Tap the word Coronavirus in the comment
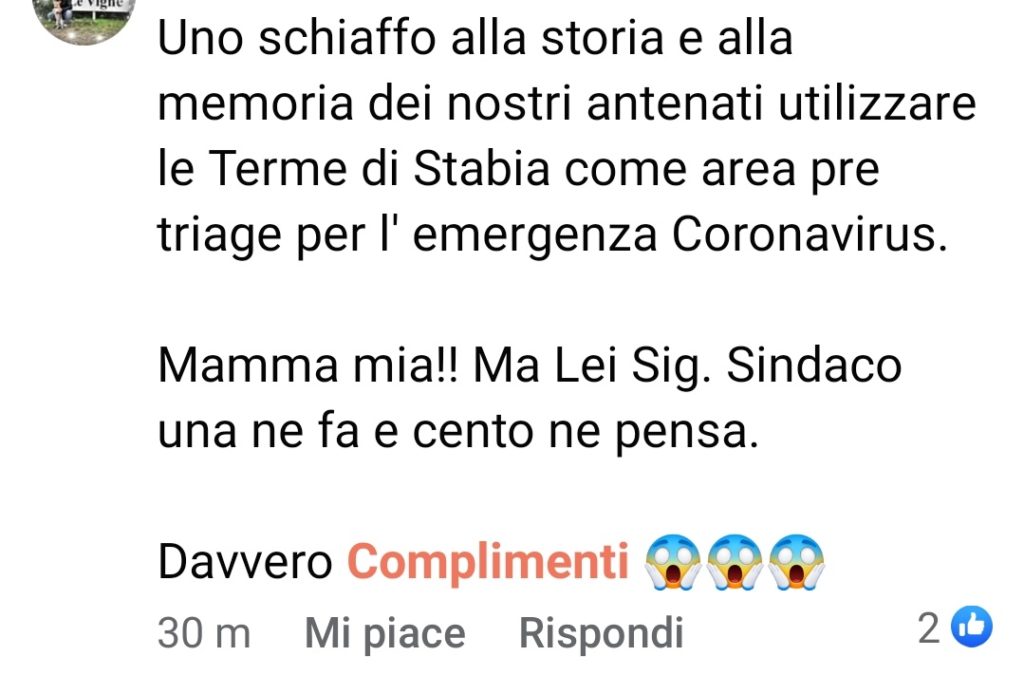This screenshot has height=675, width=1024. coord(808,234)
